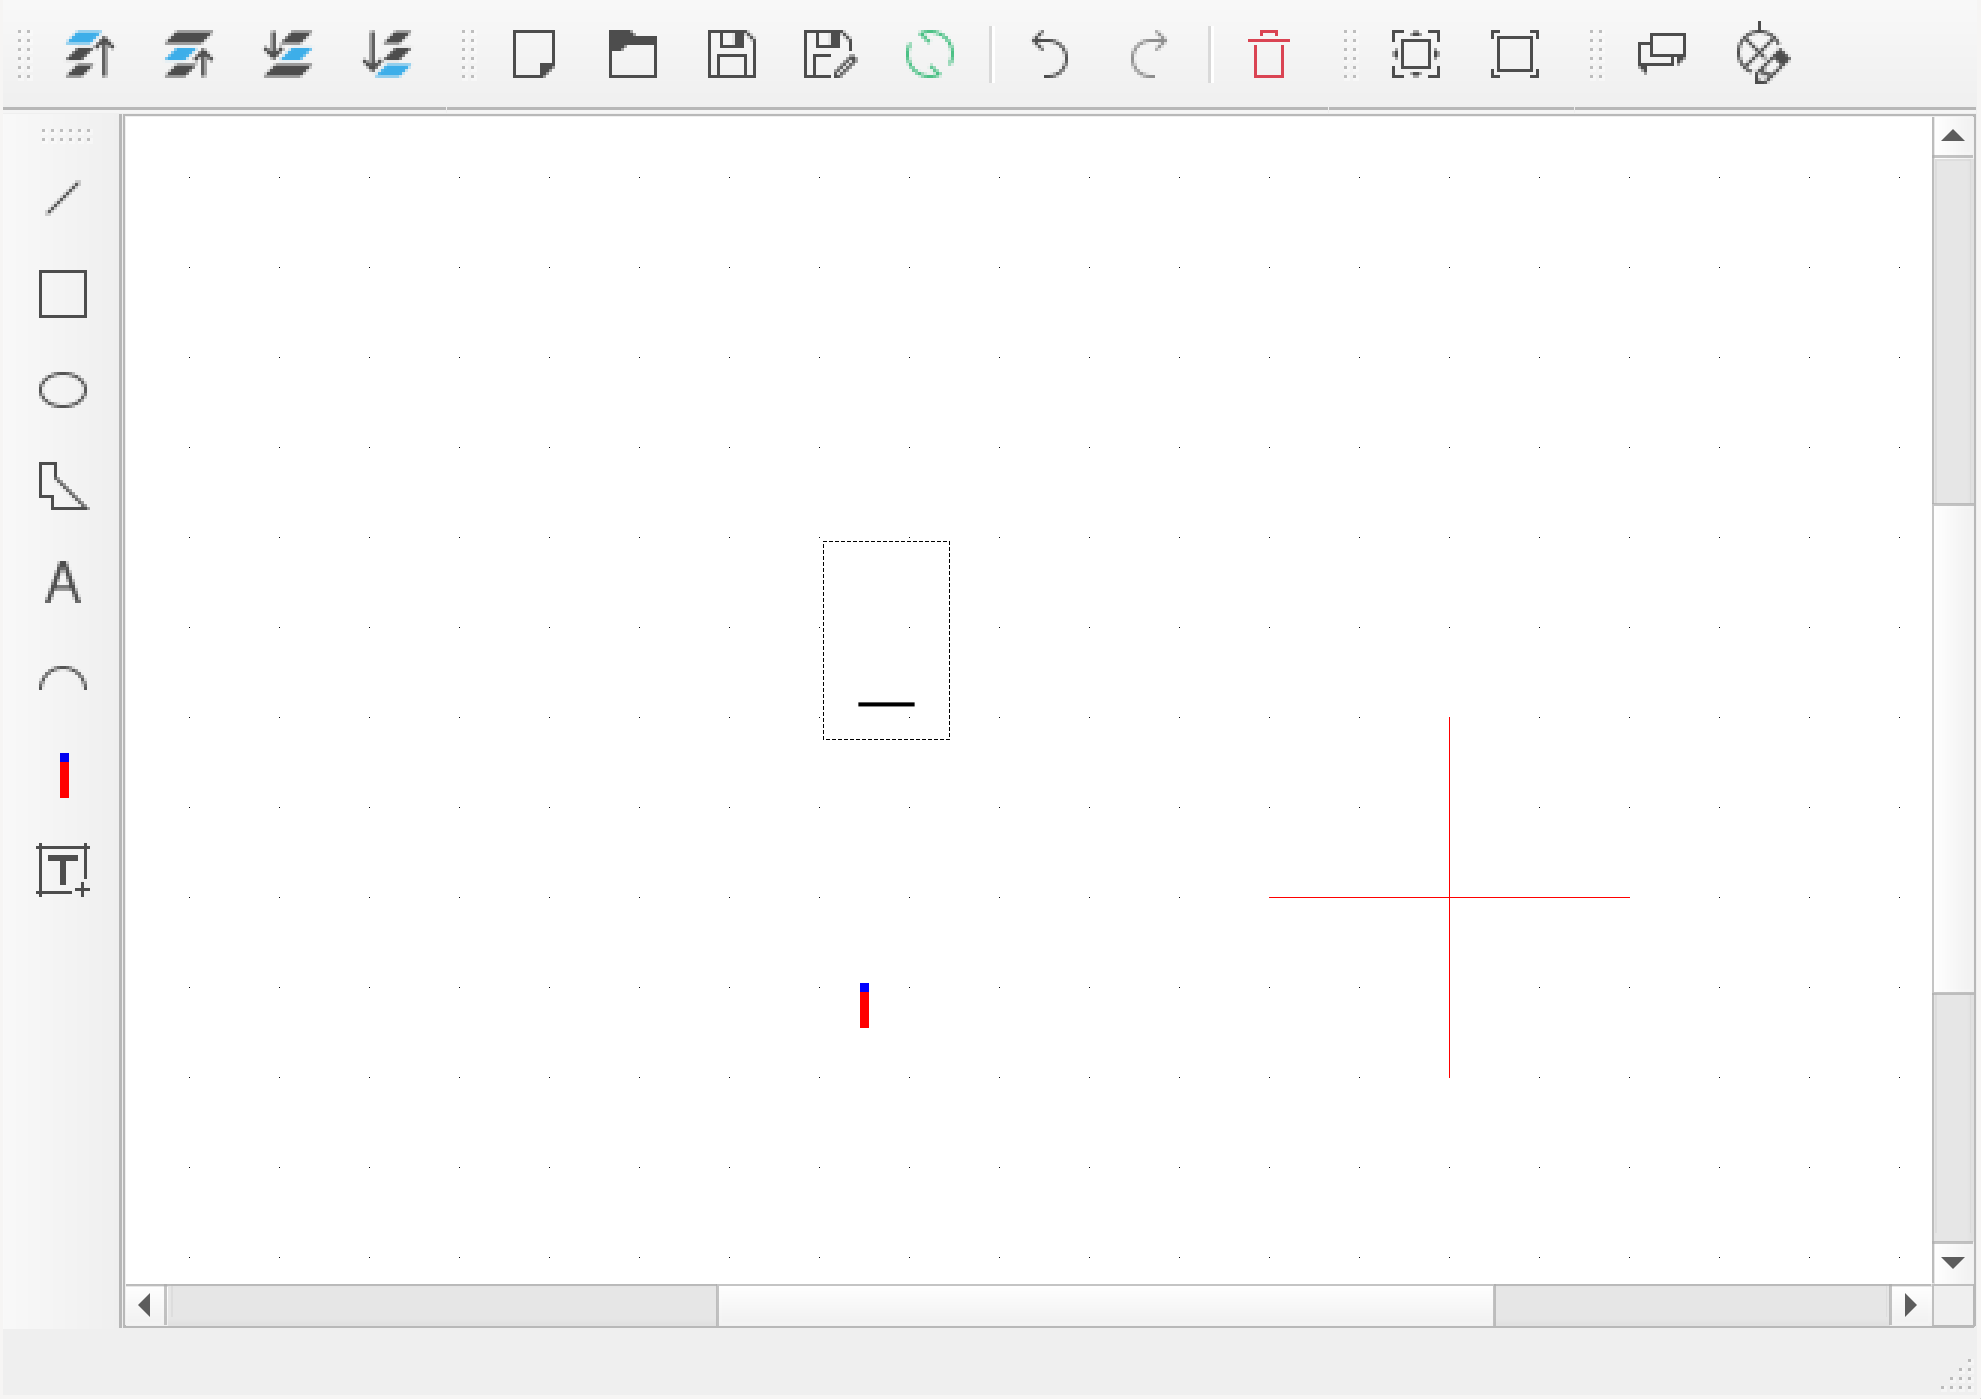
Task: Select the Polygon tool
Action: point(63,486)
